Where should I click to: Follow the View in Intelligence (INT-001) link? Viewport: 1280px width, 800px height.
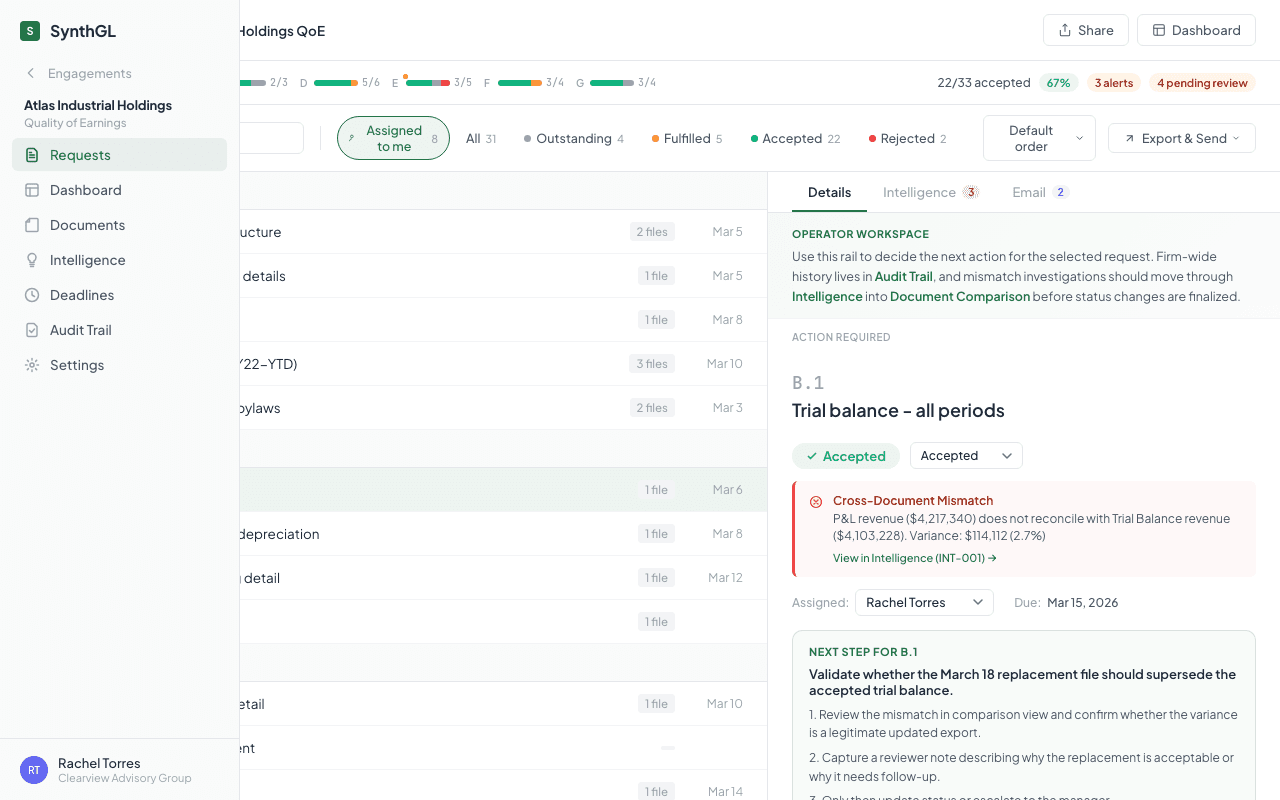(x=914, y=557)
